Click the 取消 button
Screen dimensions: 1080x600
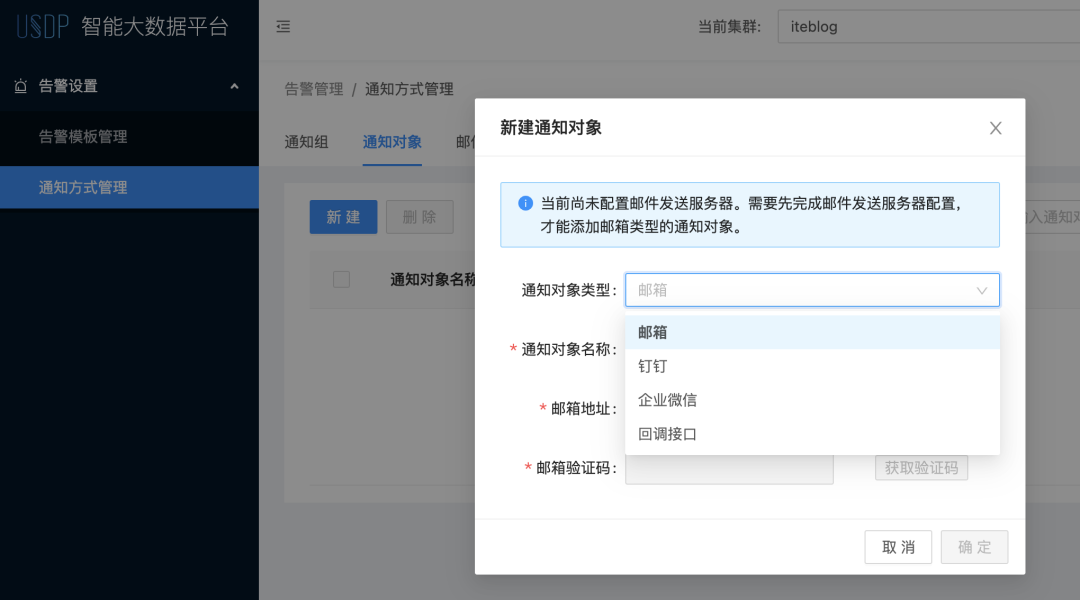[898, 547]
